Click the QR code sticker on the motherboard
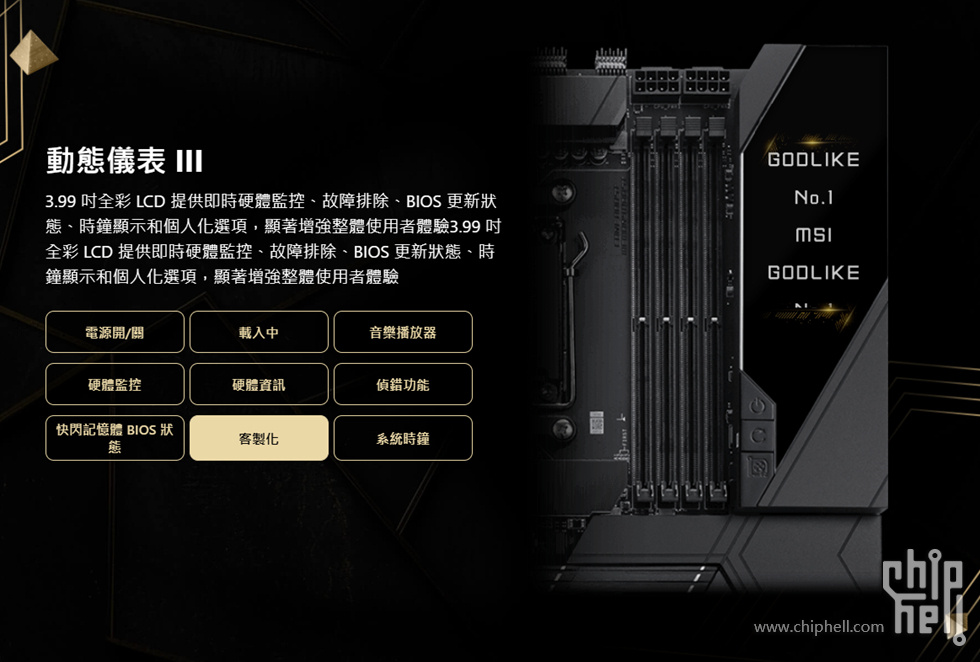 pyautogui.click(x=596, y=423)
